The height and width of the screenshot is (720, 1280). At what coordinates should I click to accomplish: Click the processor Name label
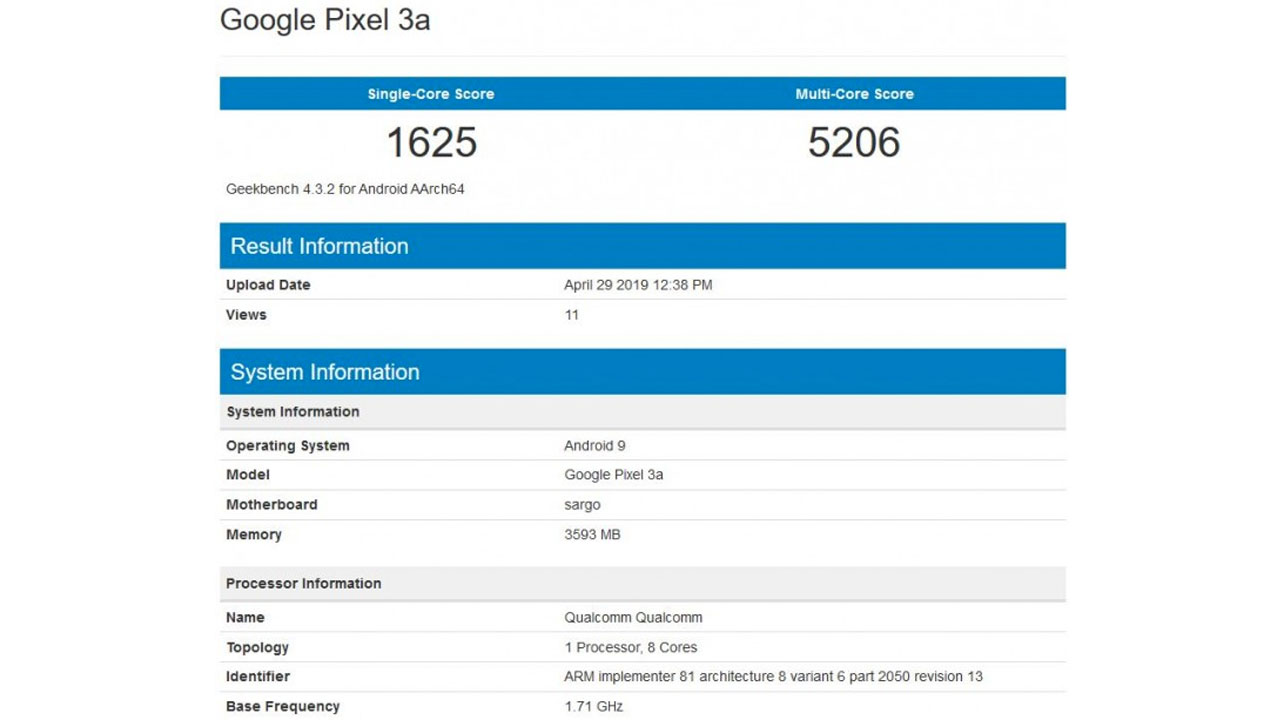coord(245,618)
